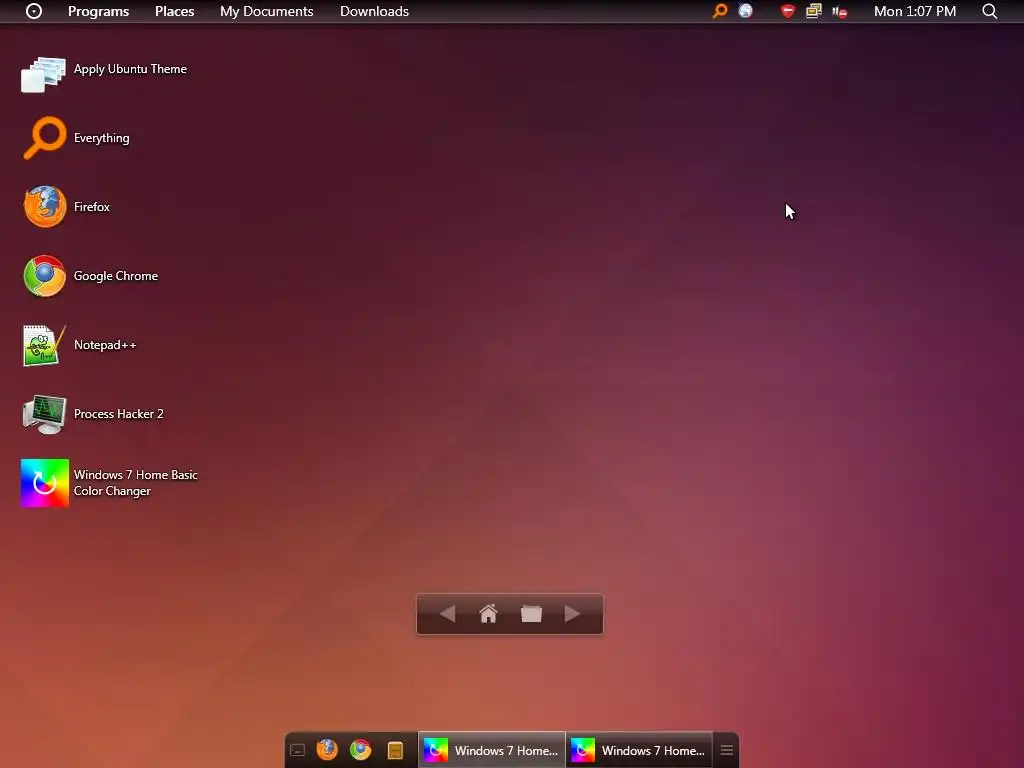
Task: Open the Places menu
Action: tap(174, 11)
